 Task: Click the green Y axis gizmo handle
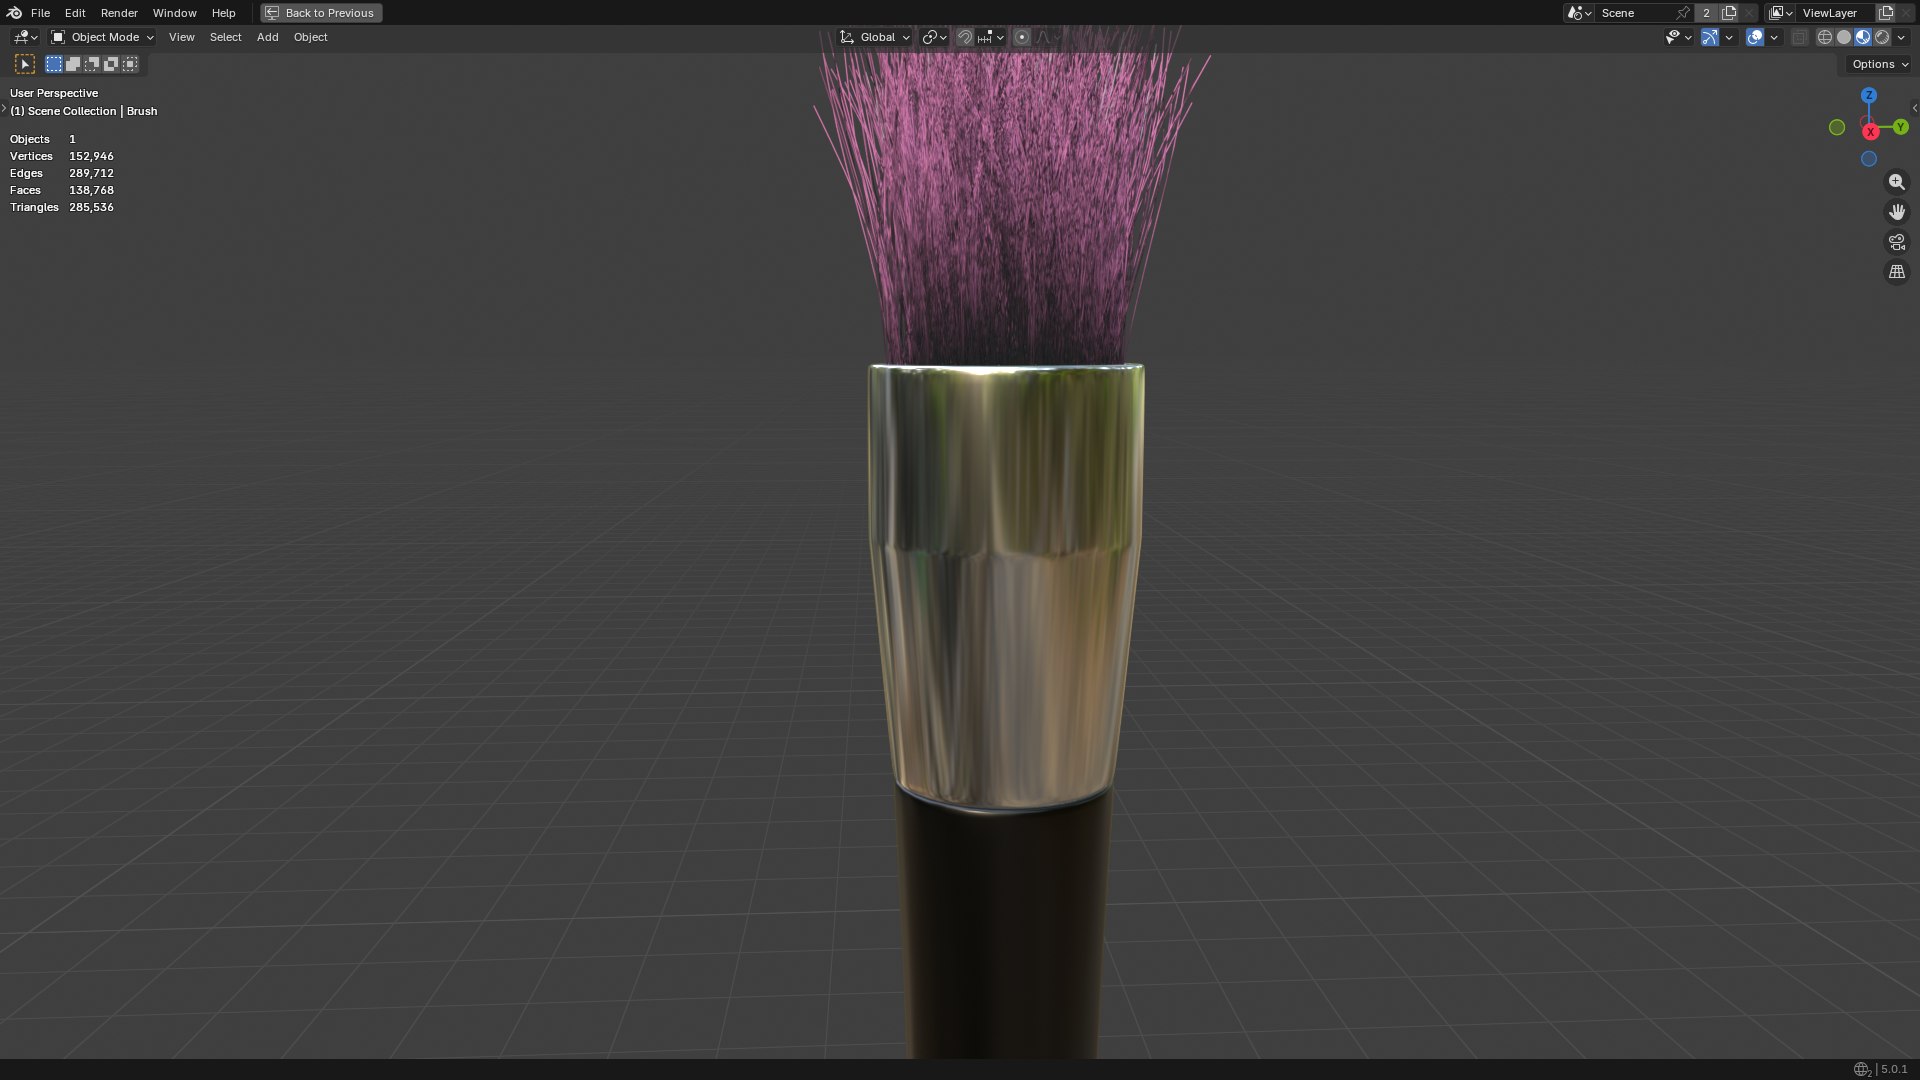[1901, 127]
